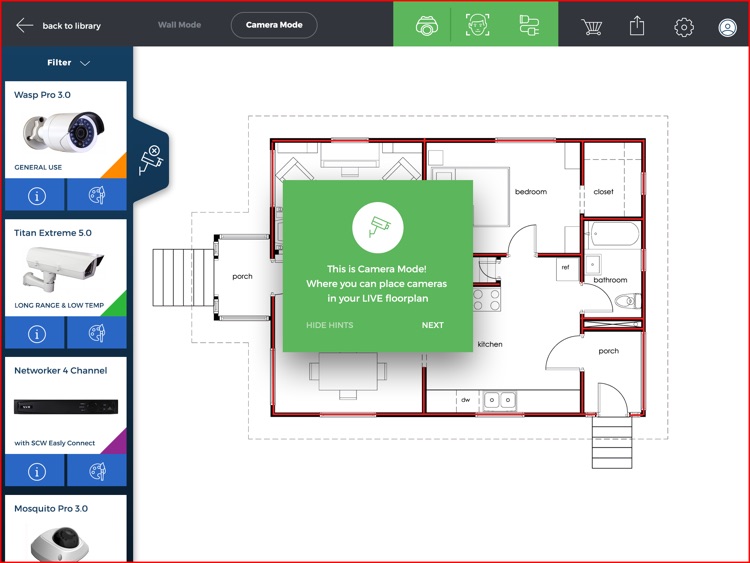Select Camera Mode tab
The image size is (750, 563).
click(x=274, y=25)
